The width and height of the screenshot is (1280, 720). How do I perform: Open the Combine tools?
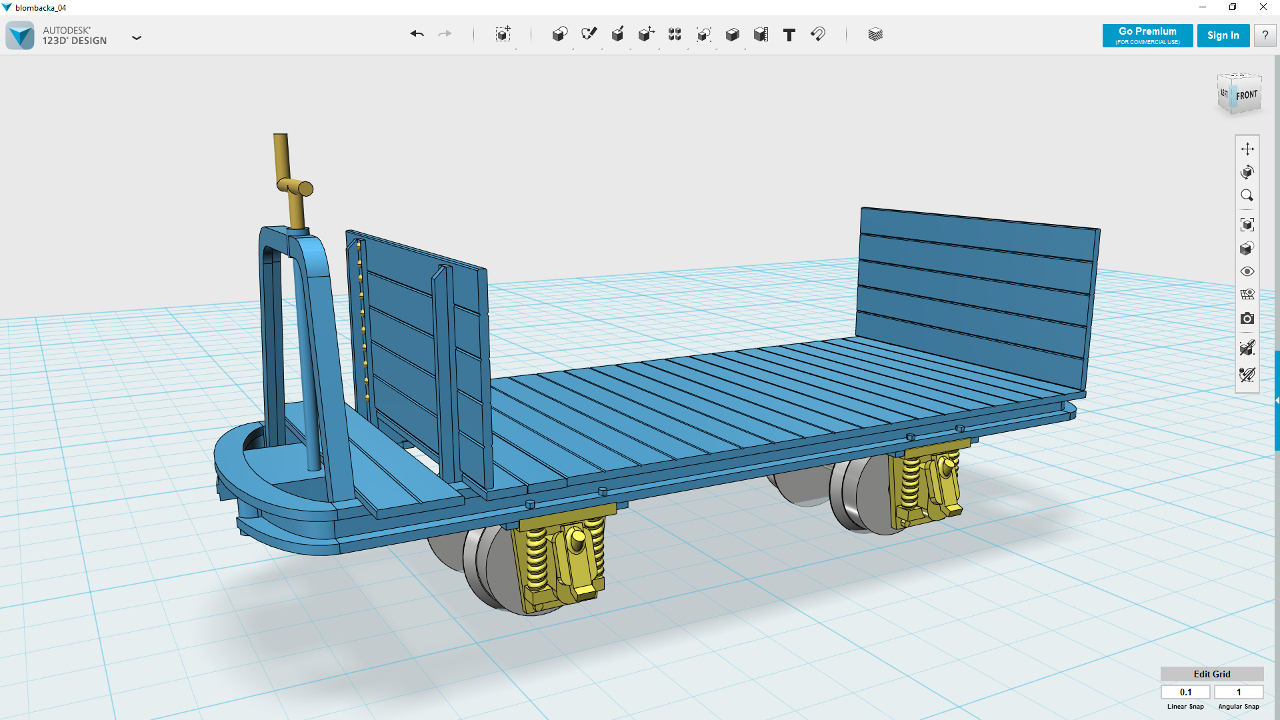732,34
